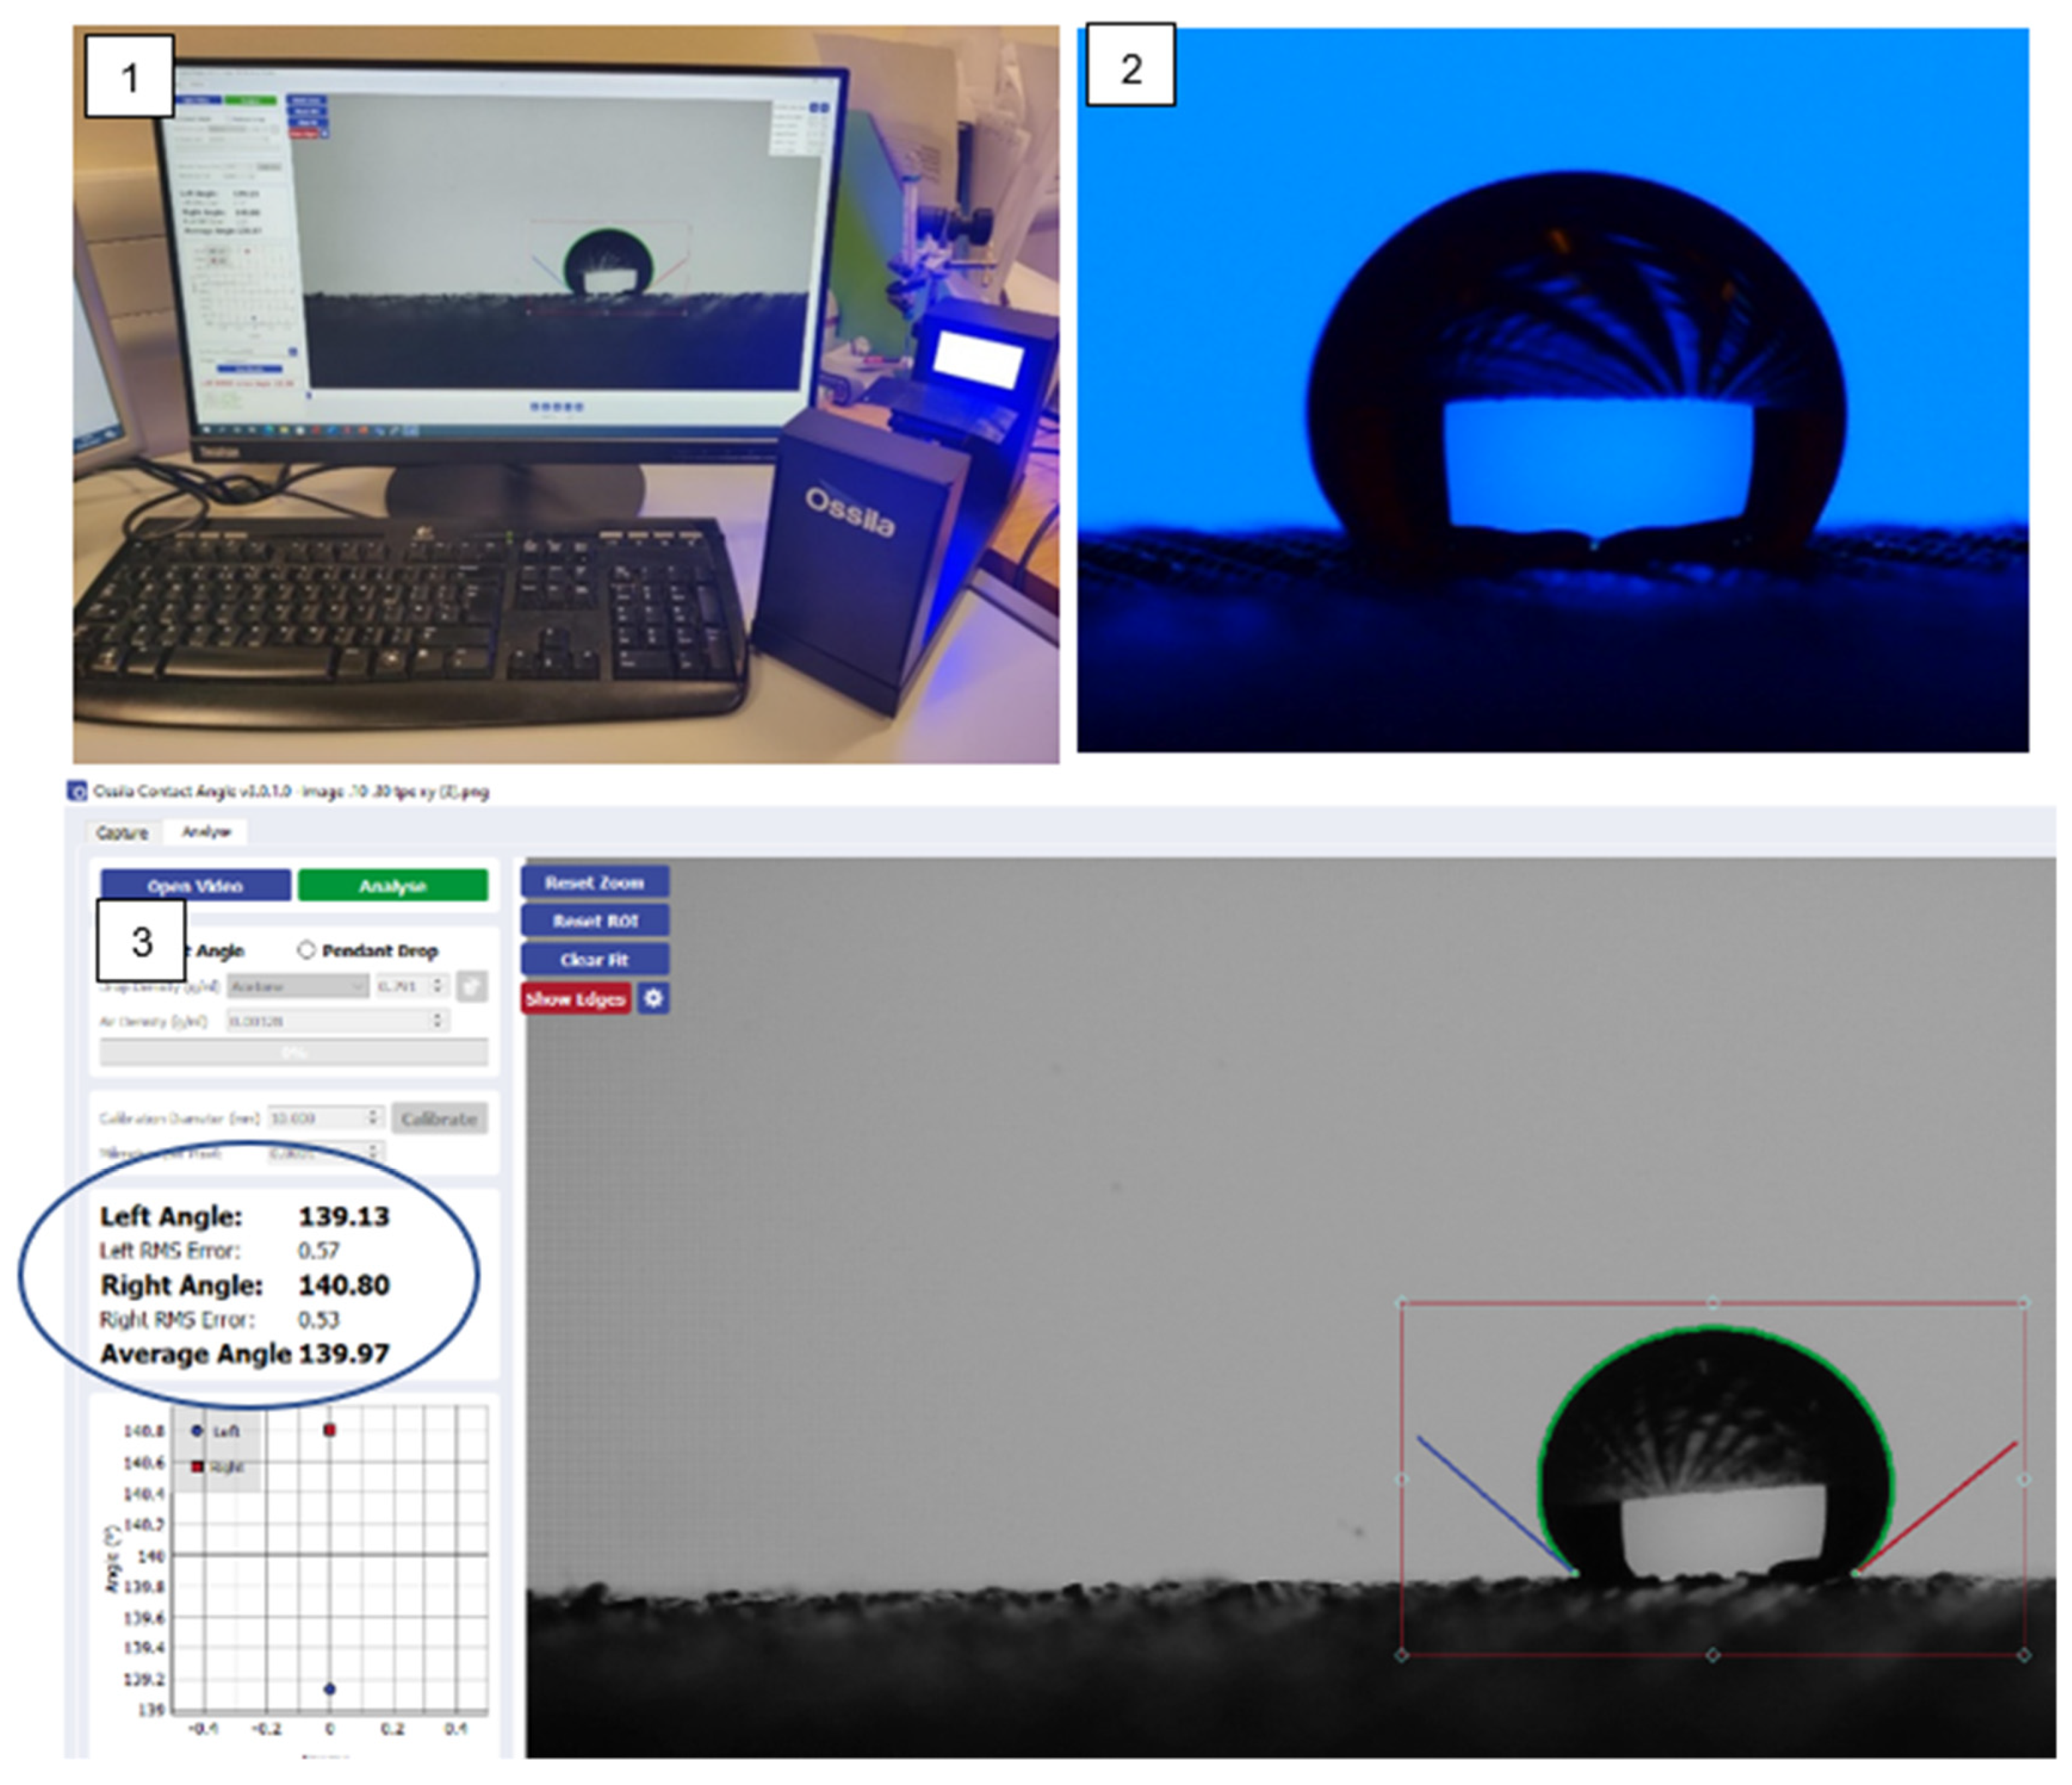
Task: Click the Air Density stepper arrows
Action: 437,1020
